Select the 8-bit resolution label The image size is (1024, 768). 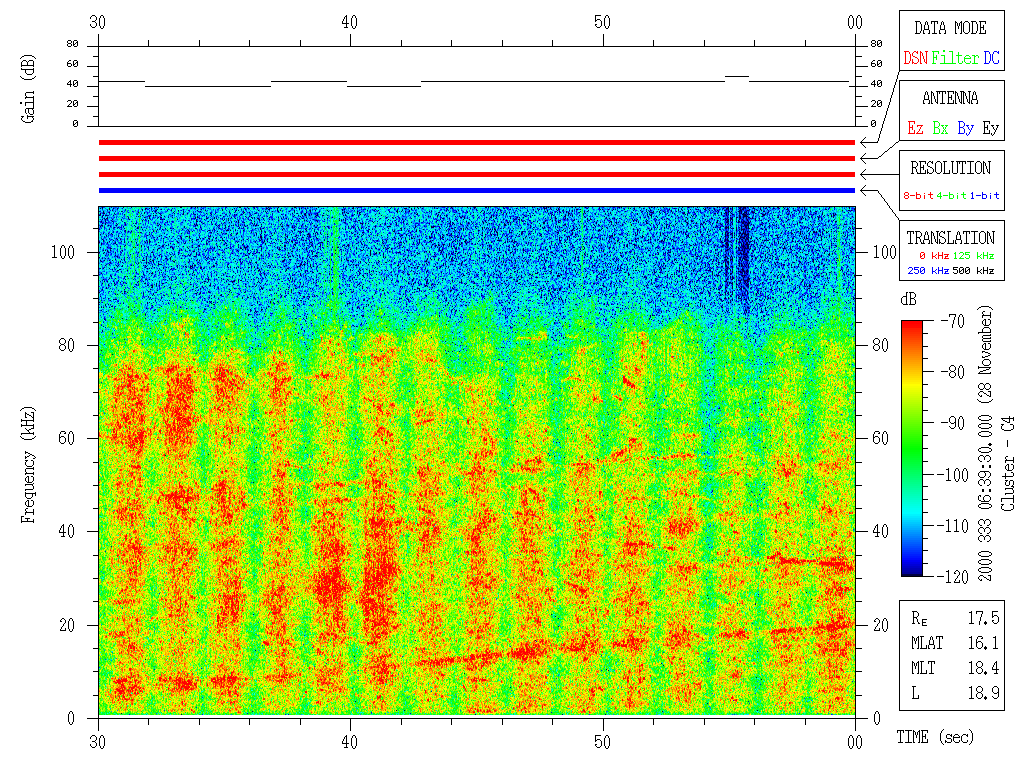click(x=918, y=196)
